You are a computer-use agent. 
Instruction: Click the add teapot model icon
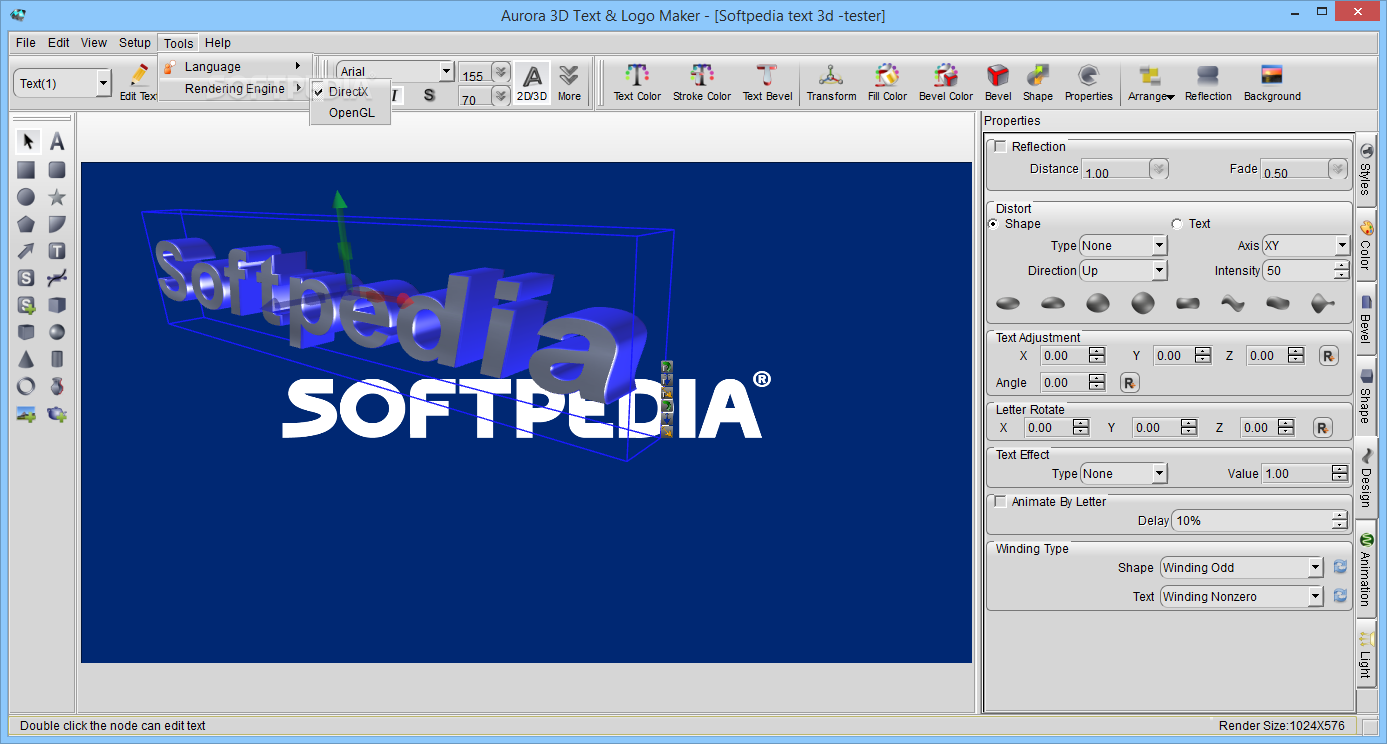click(58, 413)
